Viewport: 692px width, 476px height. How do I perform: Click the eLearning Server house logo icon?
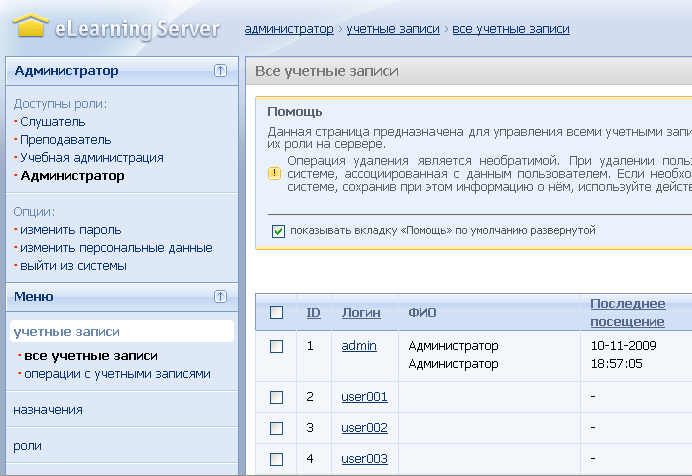click(x=31, y=25)
